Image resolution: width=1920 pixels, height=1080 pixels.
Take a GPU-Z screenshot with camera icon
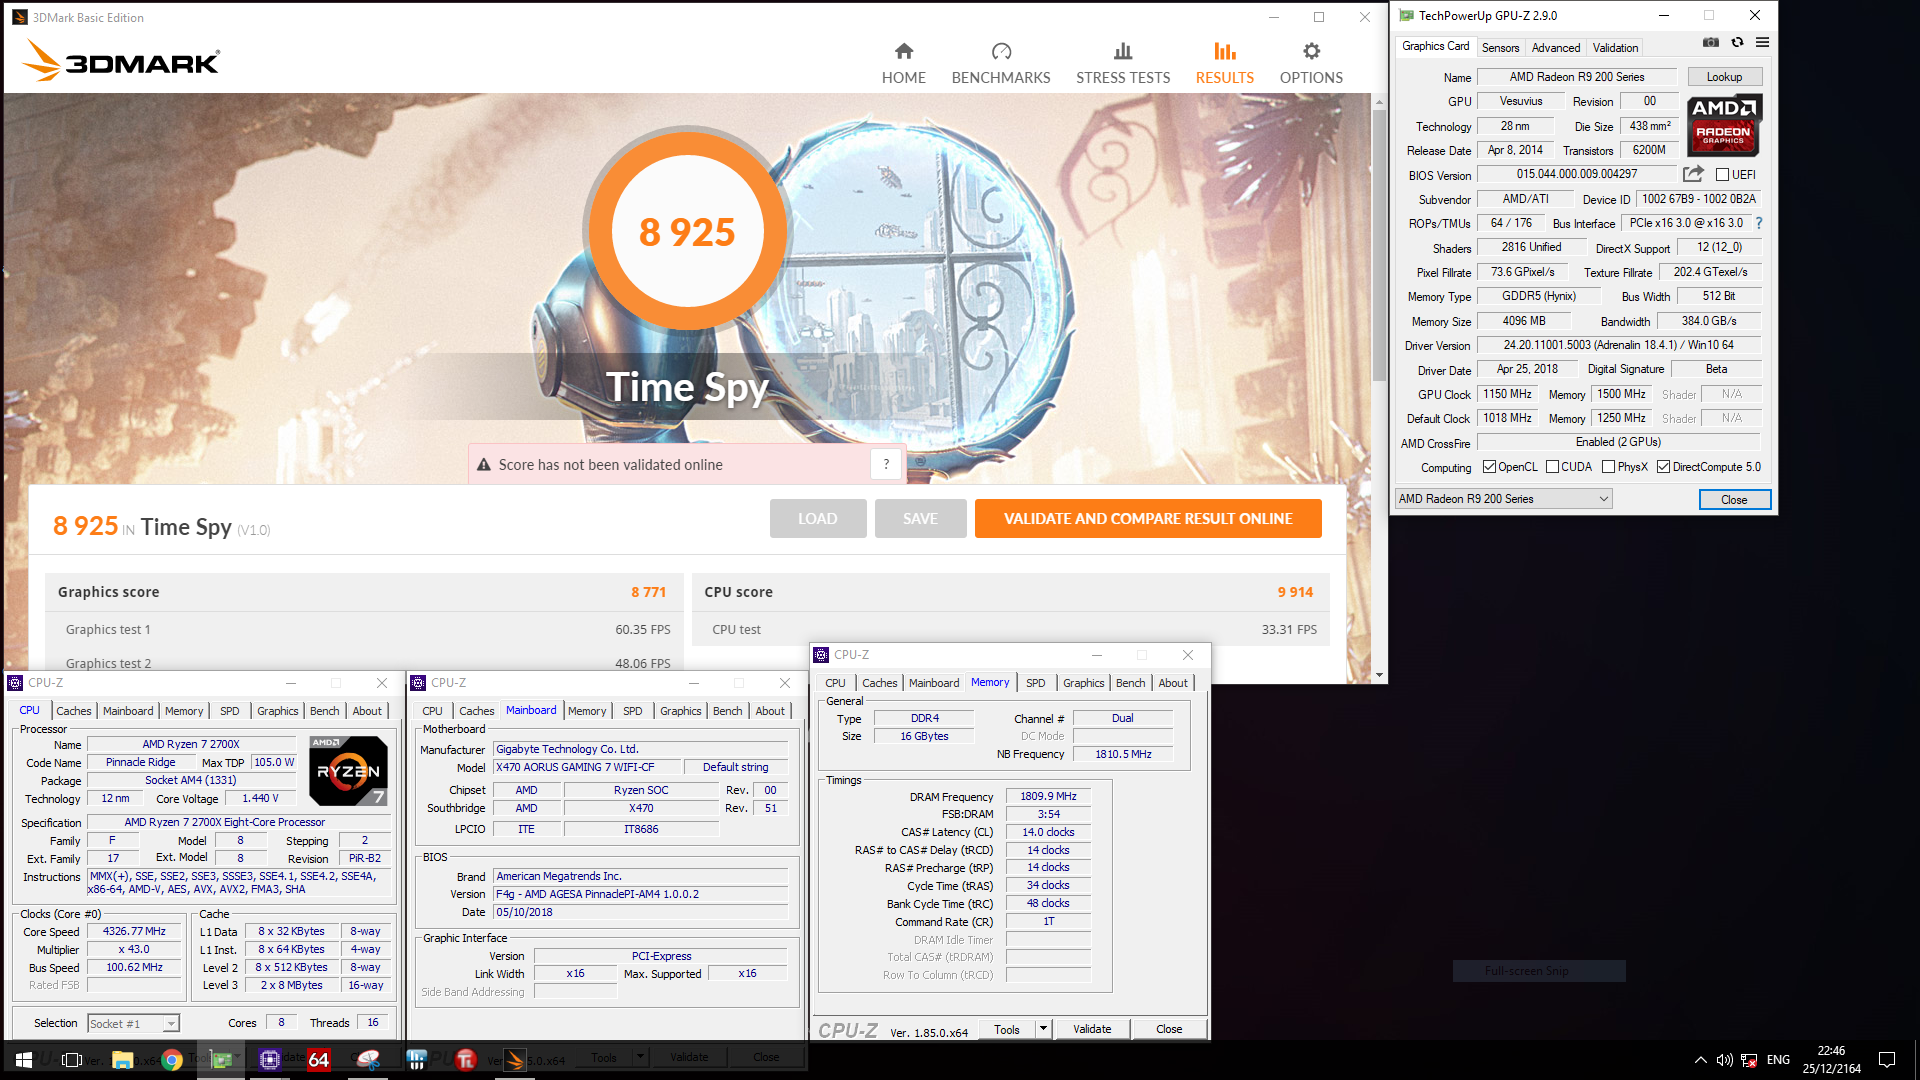tap(1711, 43)
